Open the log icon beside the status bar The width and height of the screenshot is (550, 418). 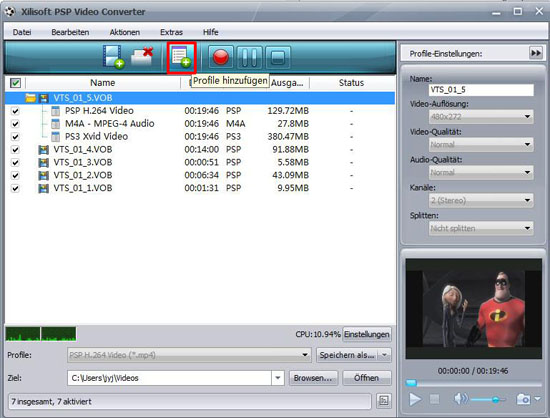coord(384,401)
